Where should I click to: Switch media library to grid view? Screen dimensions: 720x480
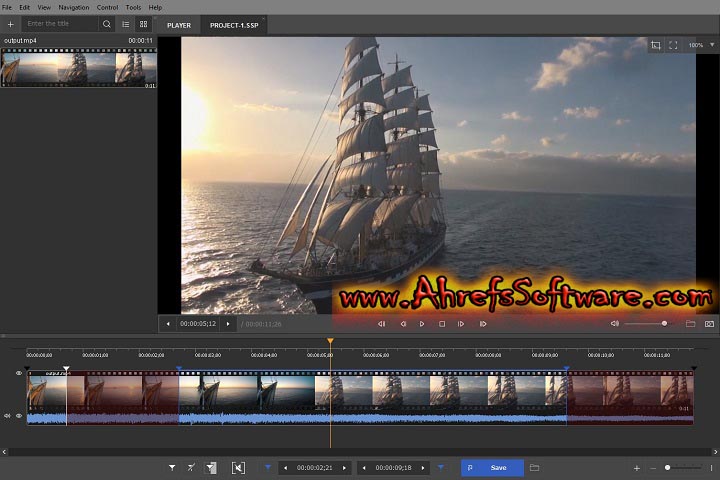tap(144, 23)
